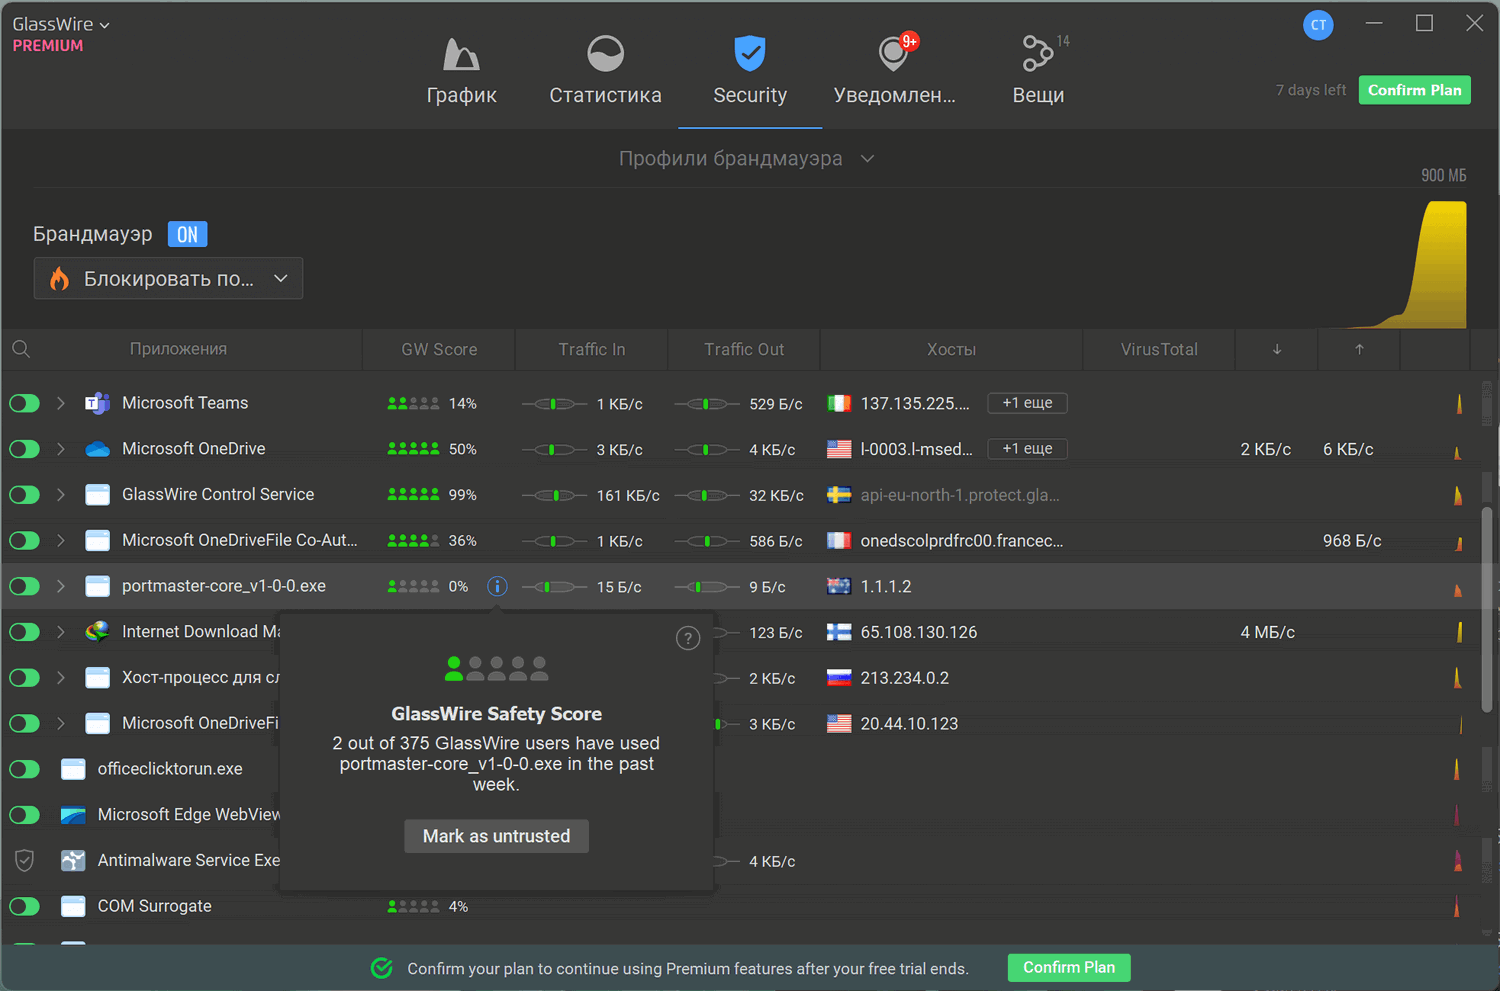The height and width of the screenshot is (991, 1500).
Task: Click the help question mark in popup
Action: (688, 638)
